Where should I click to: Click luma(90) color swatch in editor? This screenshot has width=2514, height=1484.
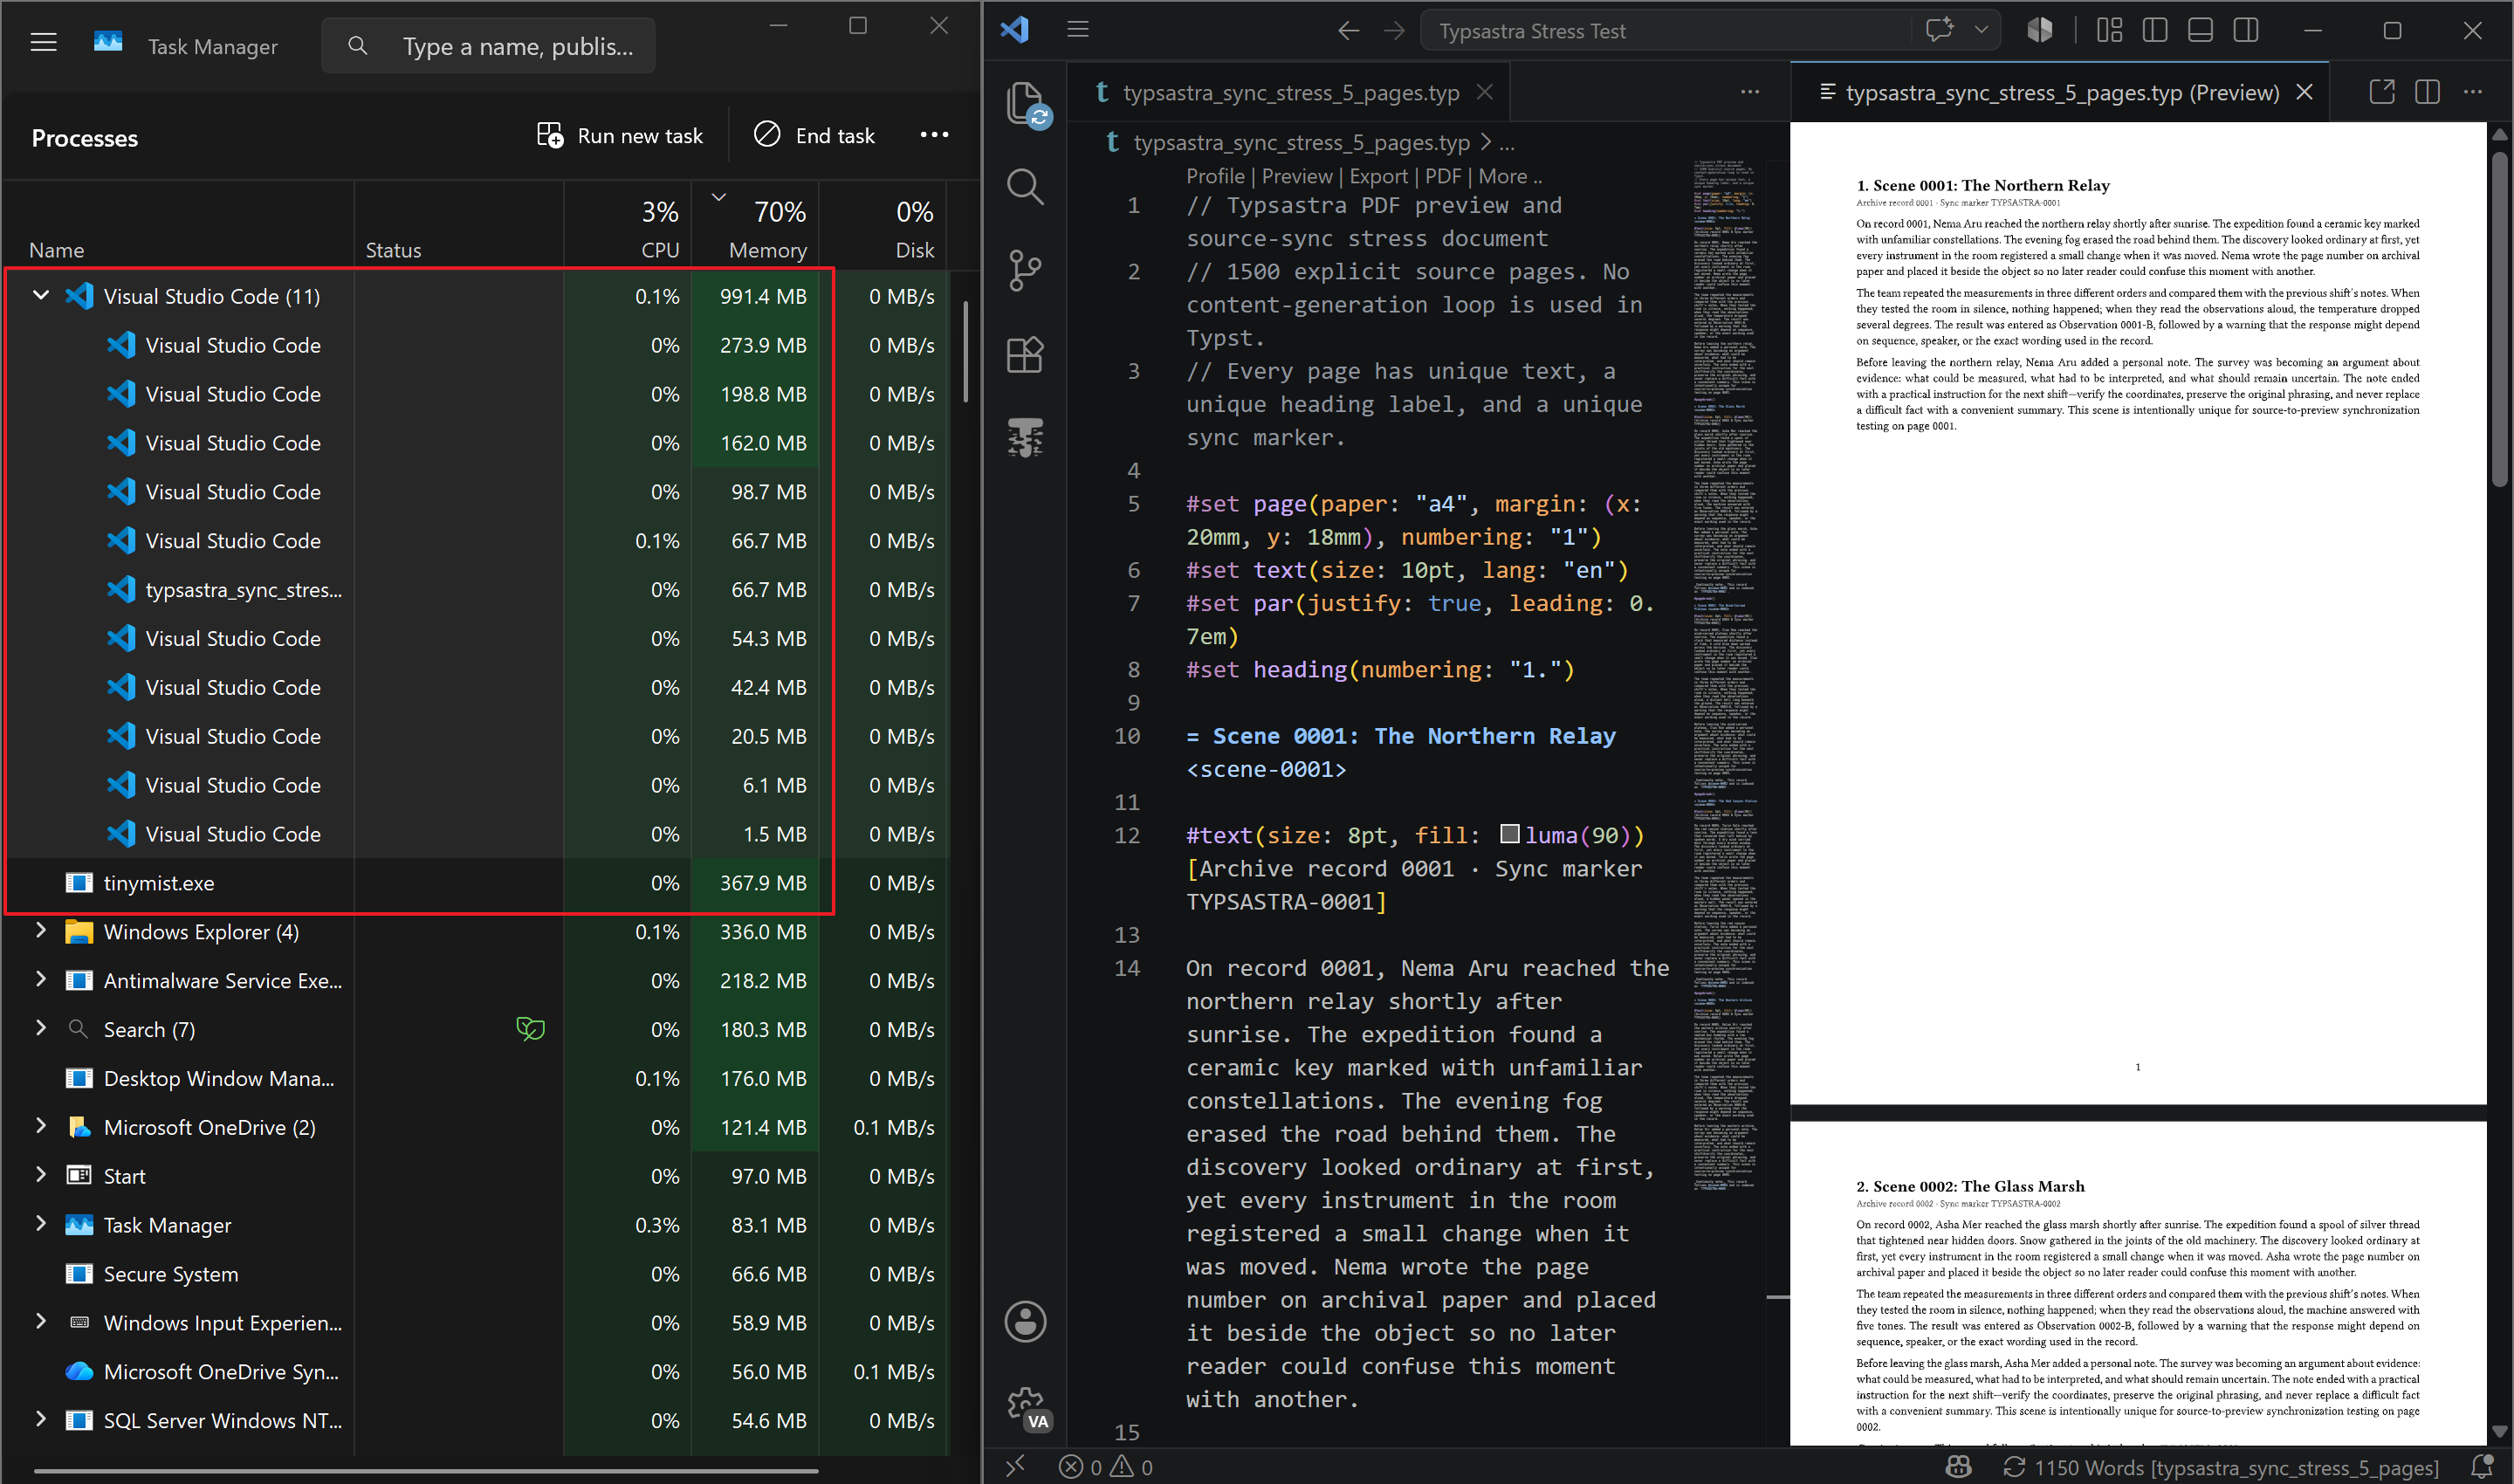pos(1510,834)
